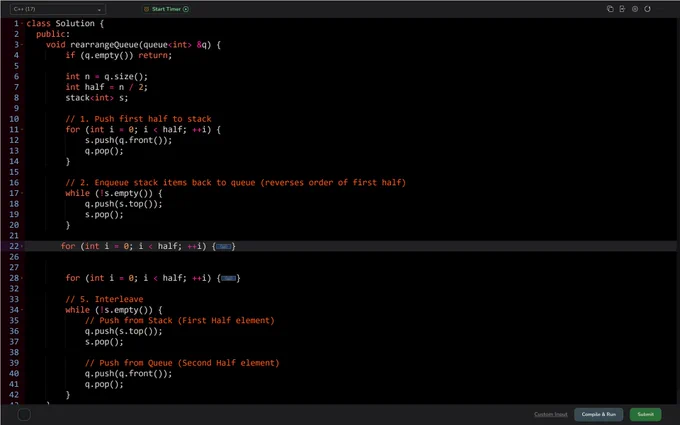Click 'q.push(s.top());' on line 18

[124, 204]
